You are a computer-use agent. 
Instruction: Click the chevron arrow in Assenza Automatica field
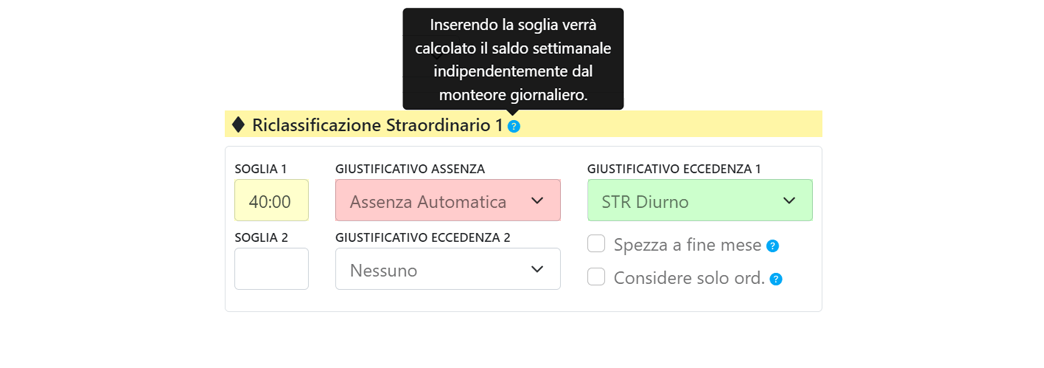pyautogui.click(x=537, y=200)
